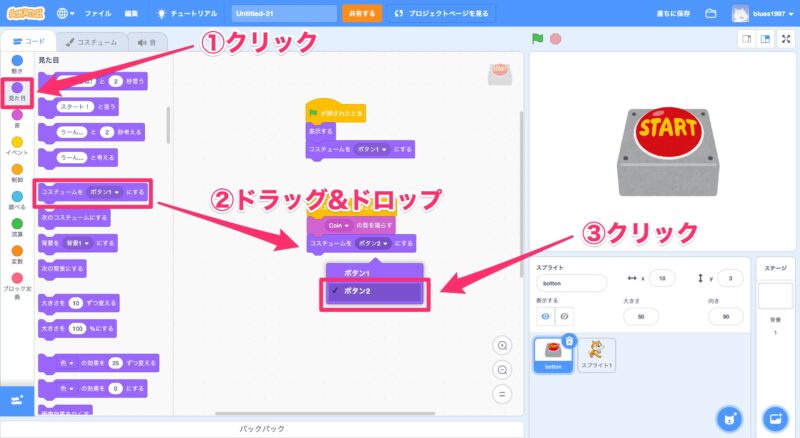This screenshot has height=438, width=800.
Task: Zoom out on the code workspace
Action: tap(503, 369)
